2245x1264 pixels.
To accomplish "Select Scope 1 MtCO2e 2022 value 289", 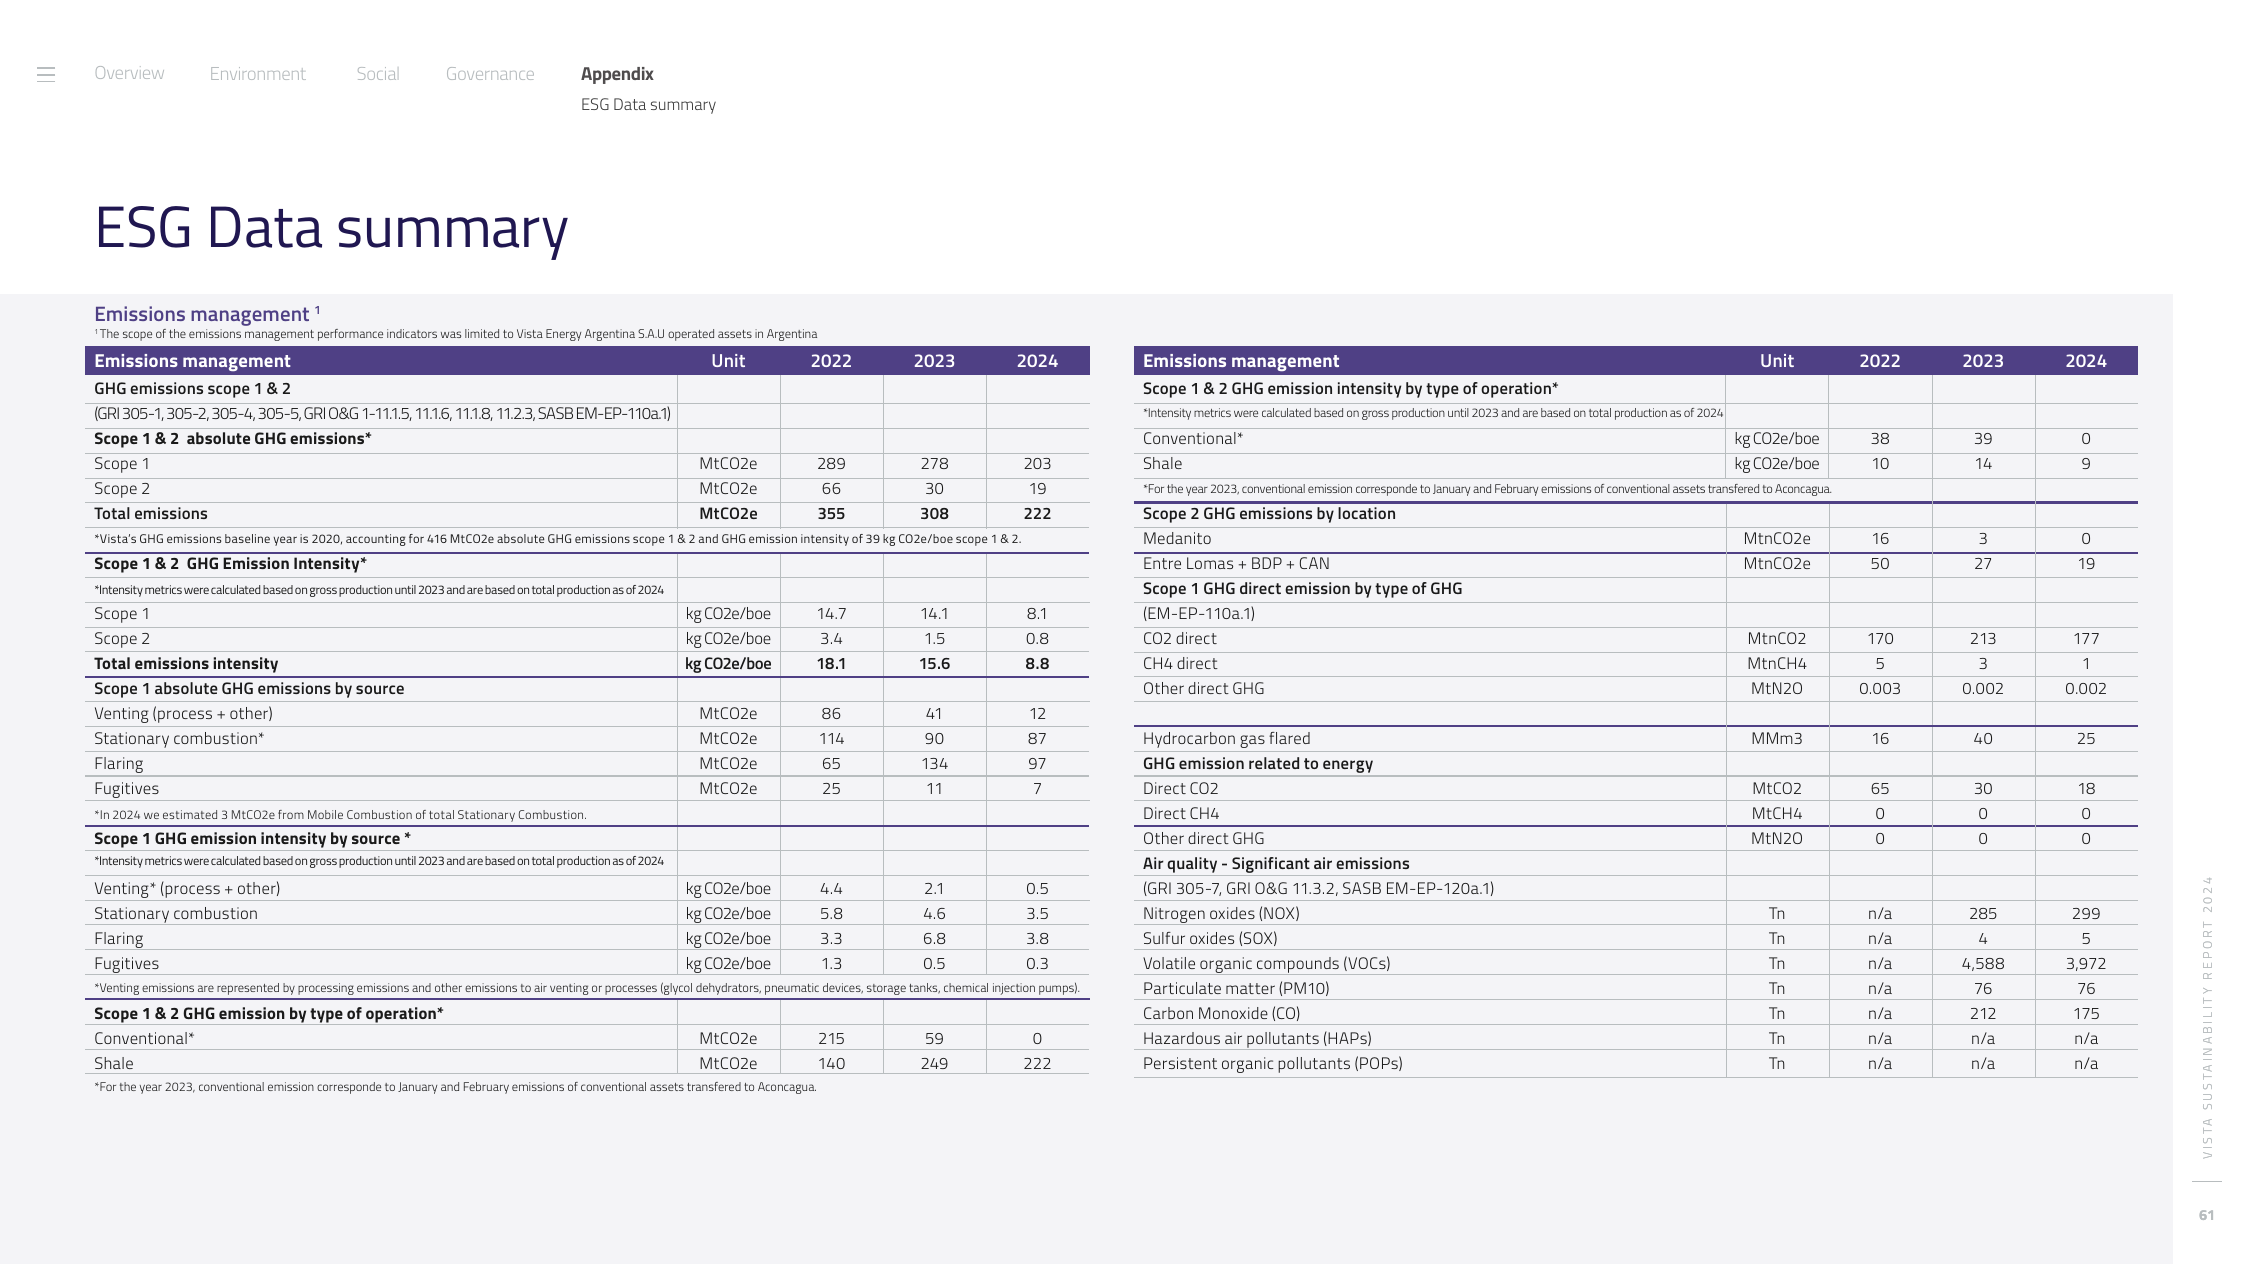I will click(831, 464).
